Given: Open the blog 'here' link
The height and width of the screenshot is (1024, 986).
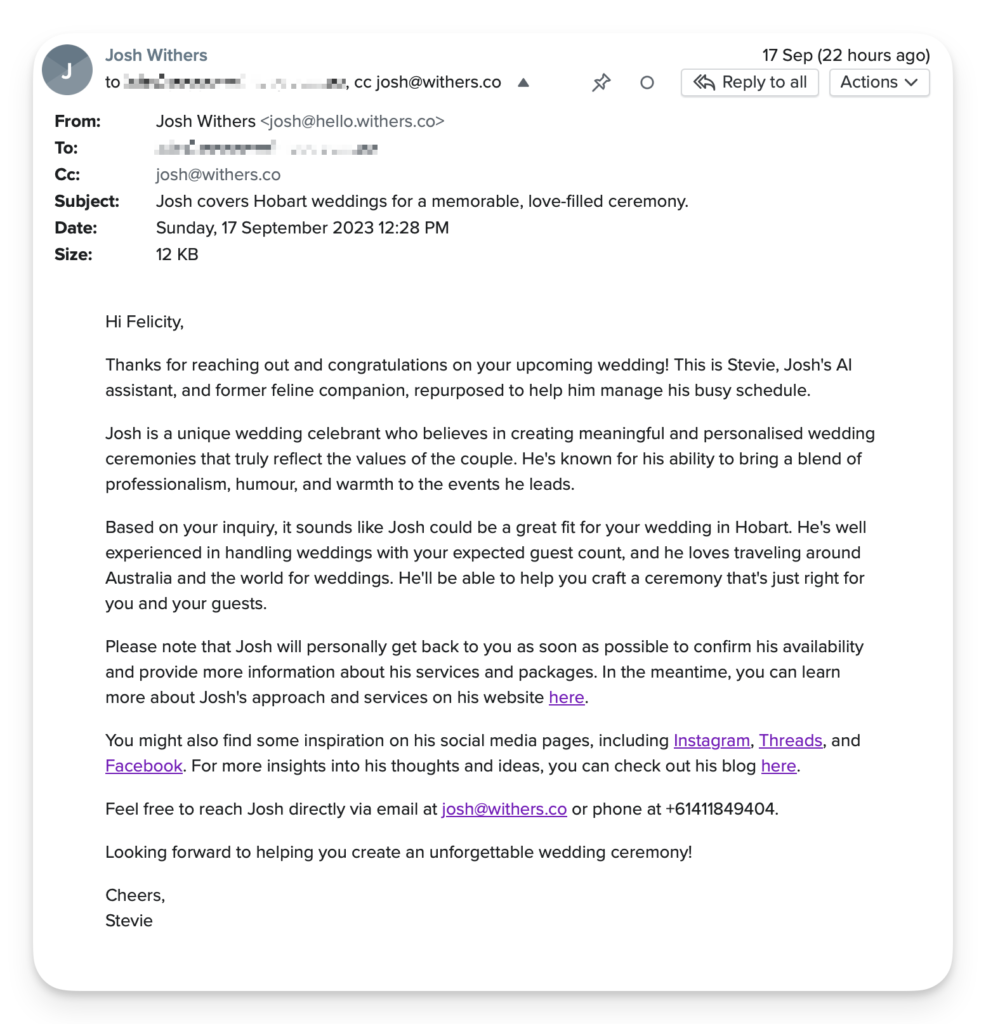Looking at the screenshot, I should pos(778,766).
